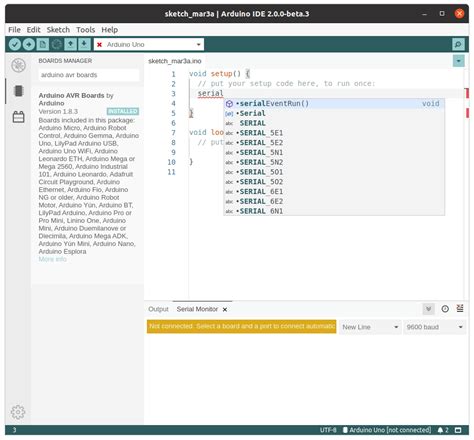The image size is (474, 440).
Task: Select the SERIAL_5O2 suggestion
Action: pyautogui.click(x=334, y=182)
